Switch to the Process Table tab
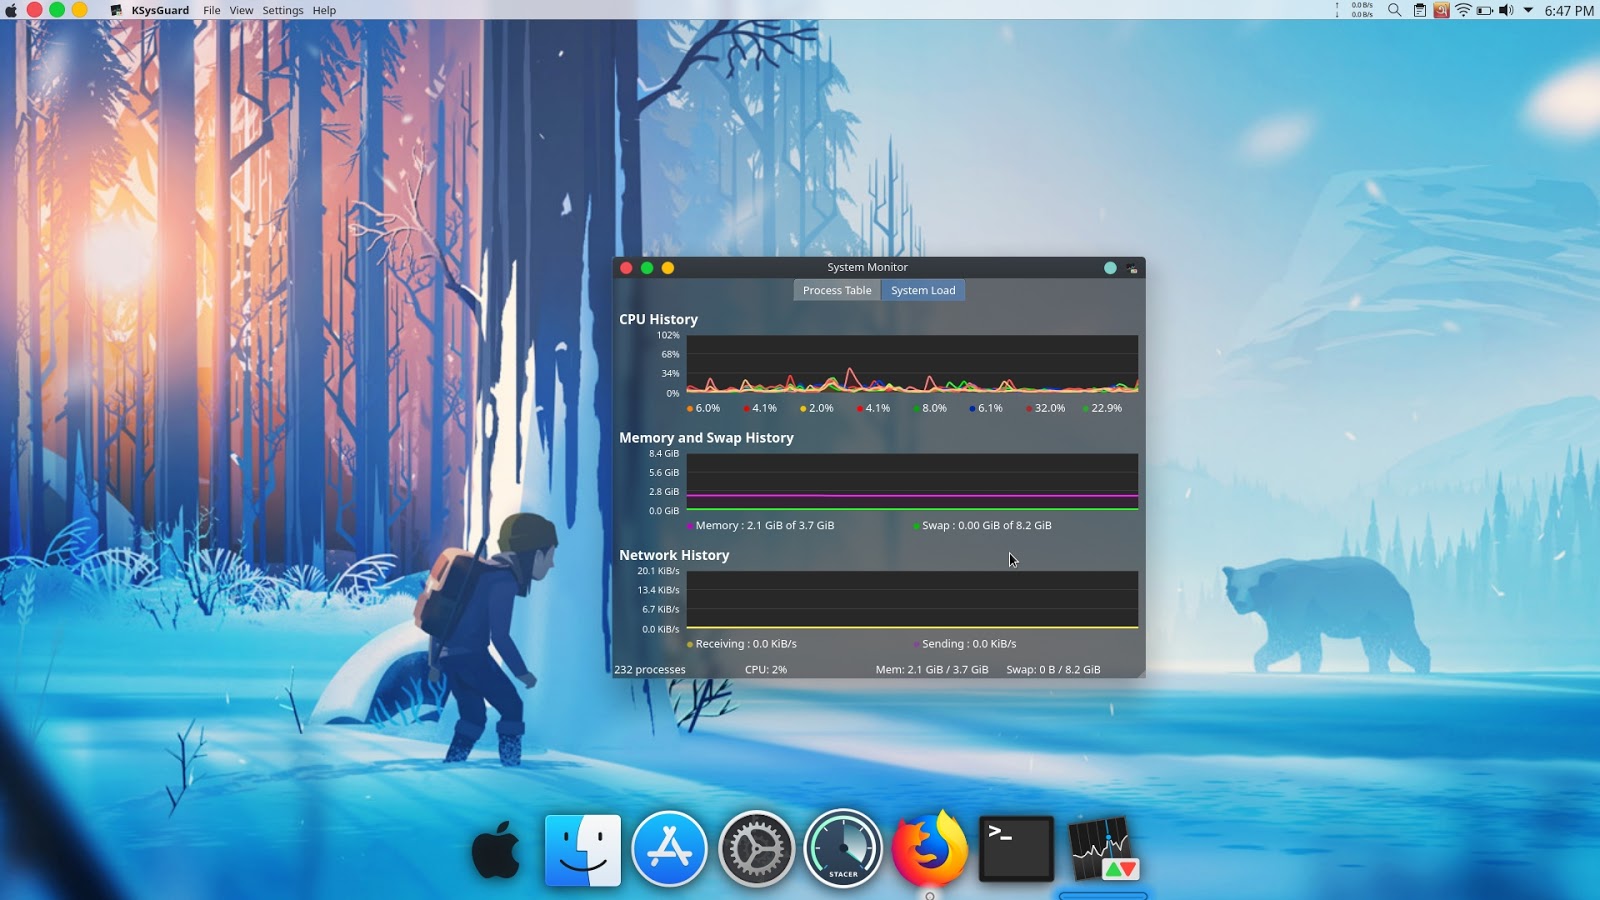Image resolution: width=1600 pixels, height=900 pixels. [837, 290]
